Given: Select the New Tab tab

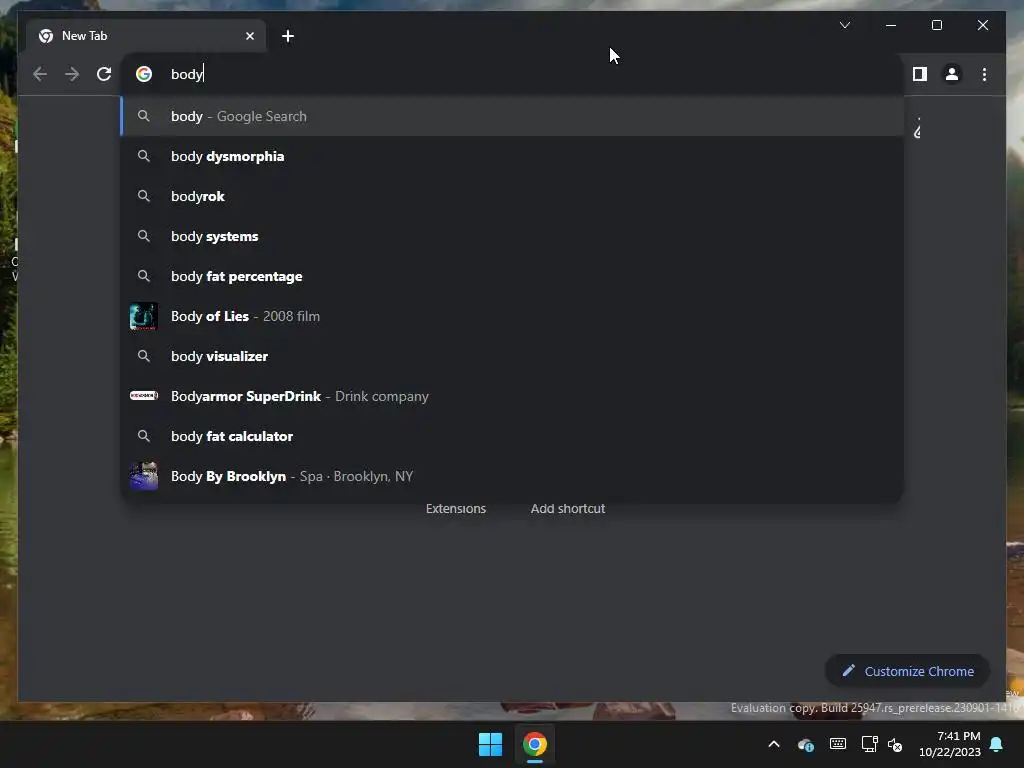Looking at the screenshot, I should point(146,36).
